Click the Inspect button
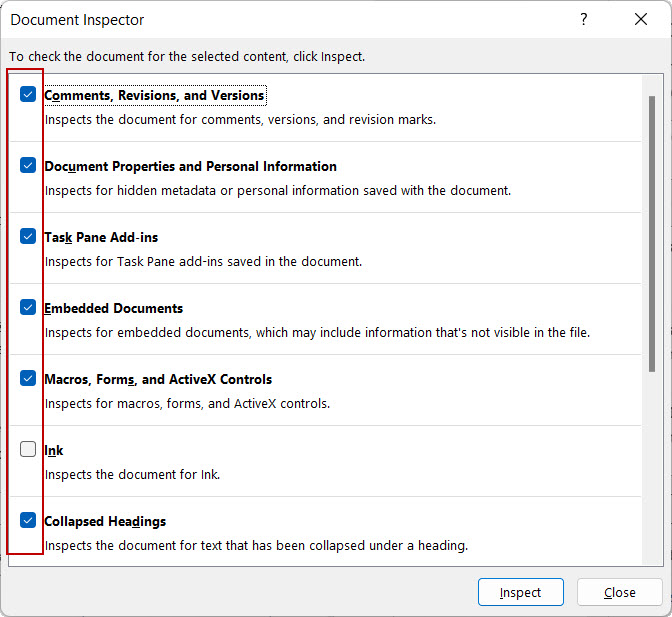 (520, 592)
